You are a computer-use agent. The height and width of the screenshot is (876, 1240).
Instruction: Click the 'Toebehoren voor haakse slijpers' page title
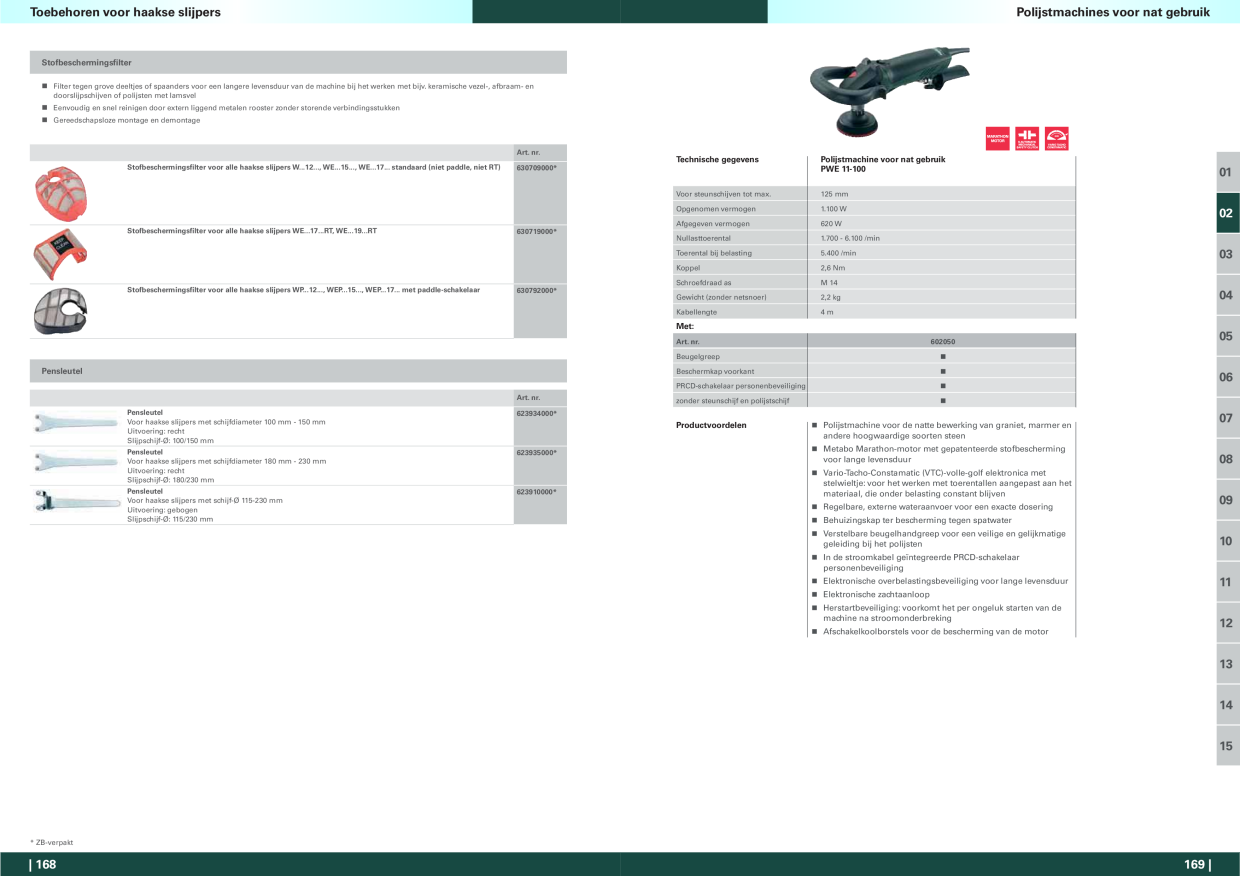point(126,12)
